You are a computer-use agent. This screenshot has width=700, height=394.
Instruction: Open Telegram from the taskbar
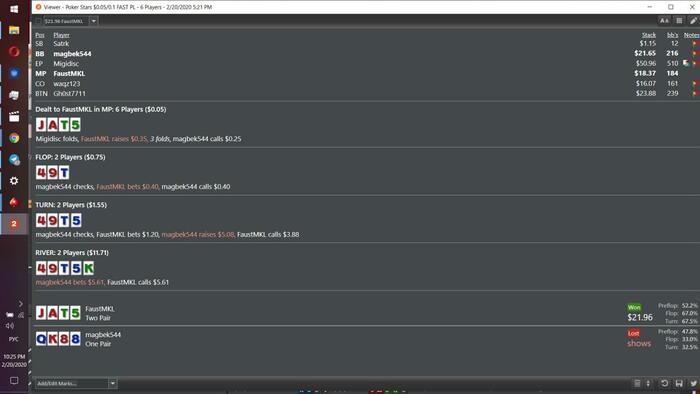click(x=14, y=160)
